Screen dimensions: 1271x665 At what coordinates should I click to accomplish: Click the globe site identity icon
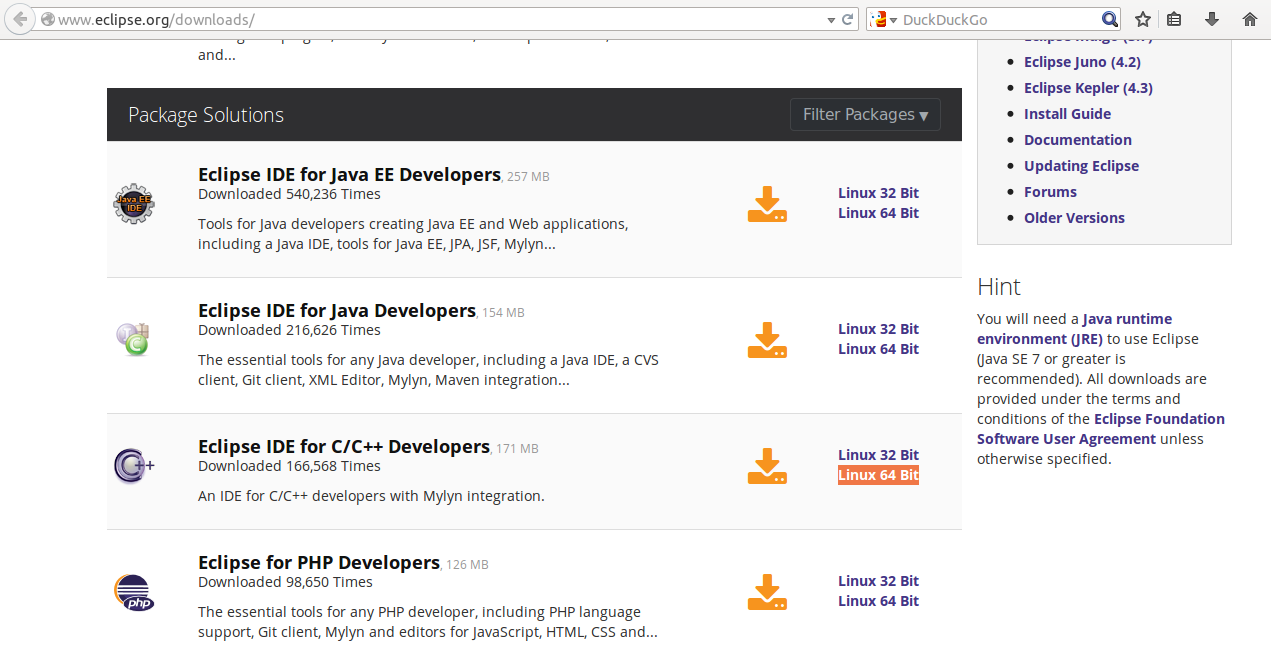click(47, 19)
